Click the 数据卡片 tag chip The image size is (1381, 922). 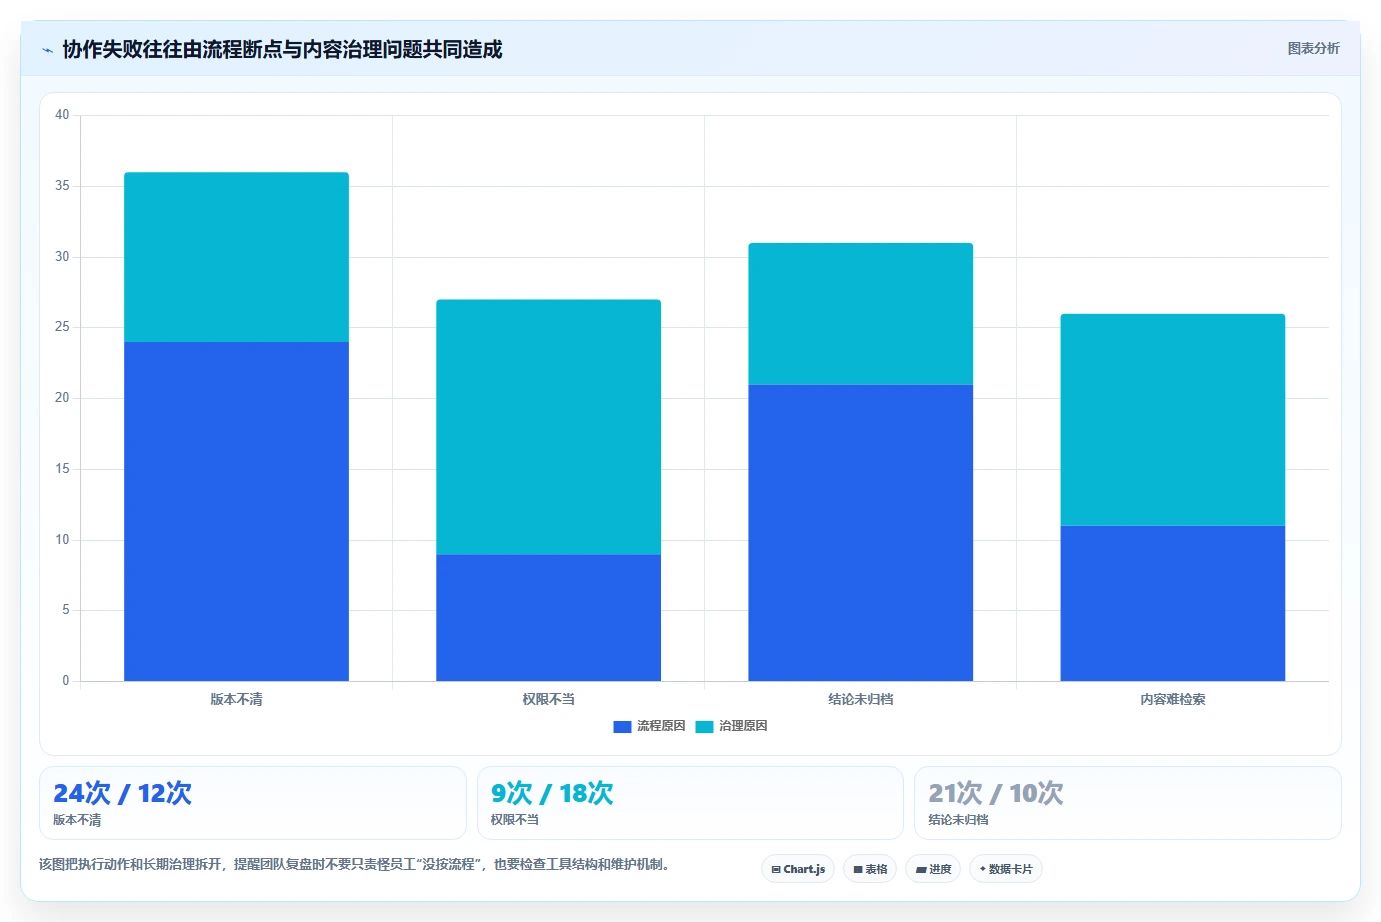point(1006,869)
